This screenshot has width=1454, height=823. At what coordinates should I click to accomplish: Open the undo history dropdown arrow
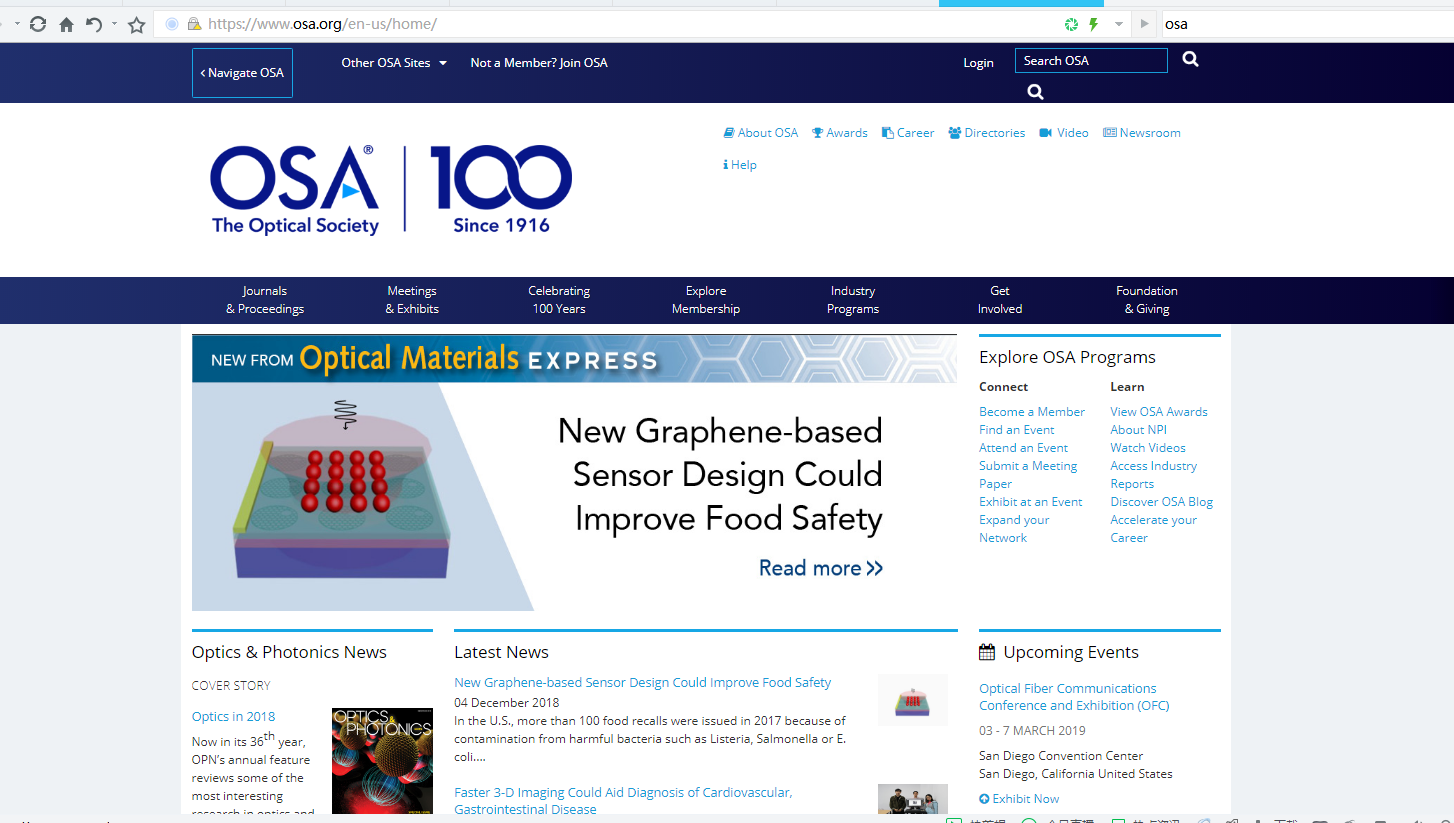(114, 24)
